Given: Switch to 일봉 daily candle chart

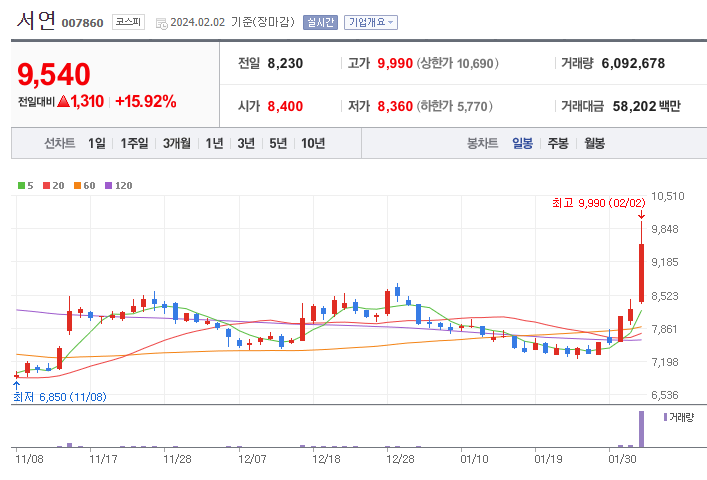Looking at the screenshot, I should 522,143.
